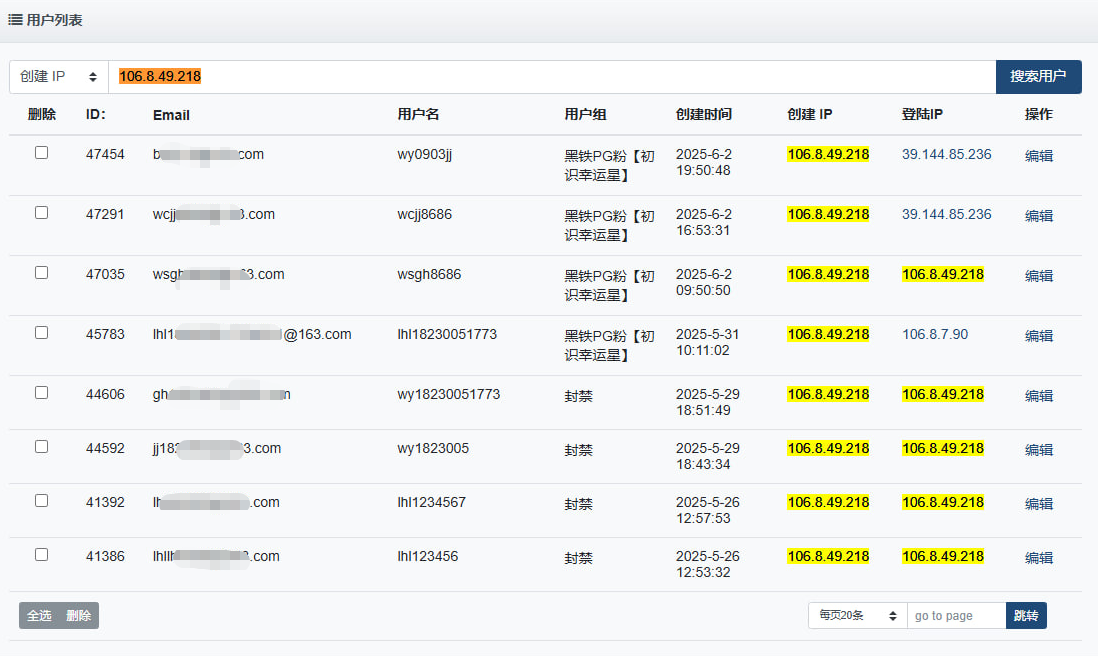Click the 搜索用户 button

click(1038, 76)
